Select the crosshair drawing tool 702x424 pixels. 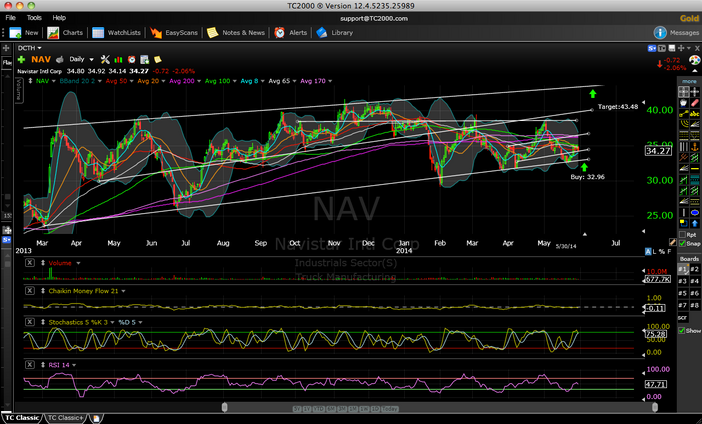pos(695,92)
